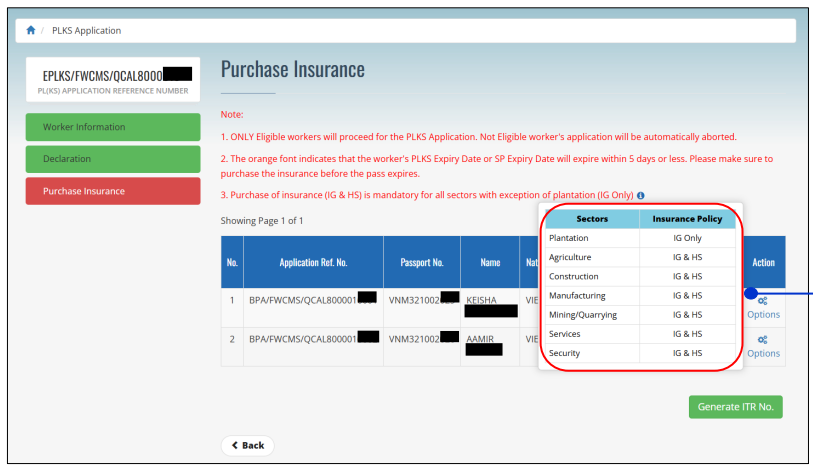Viewport: 813px width, 468px height.
Task: Open Worker Information step
Action: [113, 127]
